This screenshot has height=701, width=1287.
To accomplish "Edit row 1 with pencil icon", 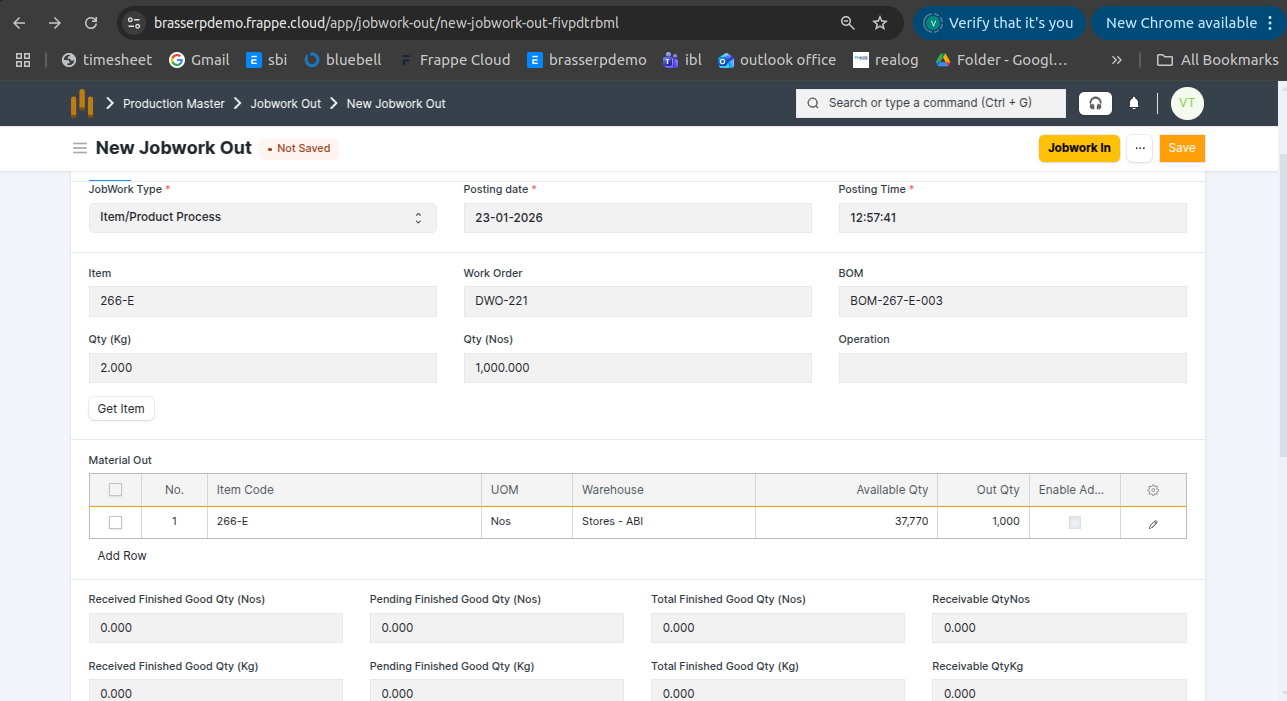I will click(x=1153, y=523).
